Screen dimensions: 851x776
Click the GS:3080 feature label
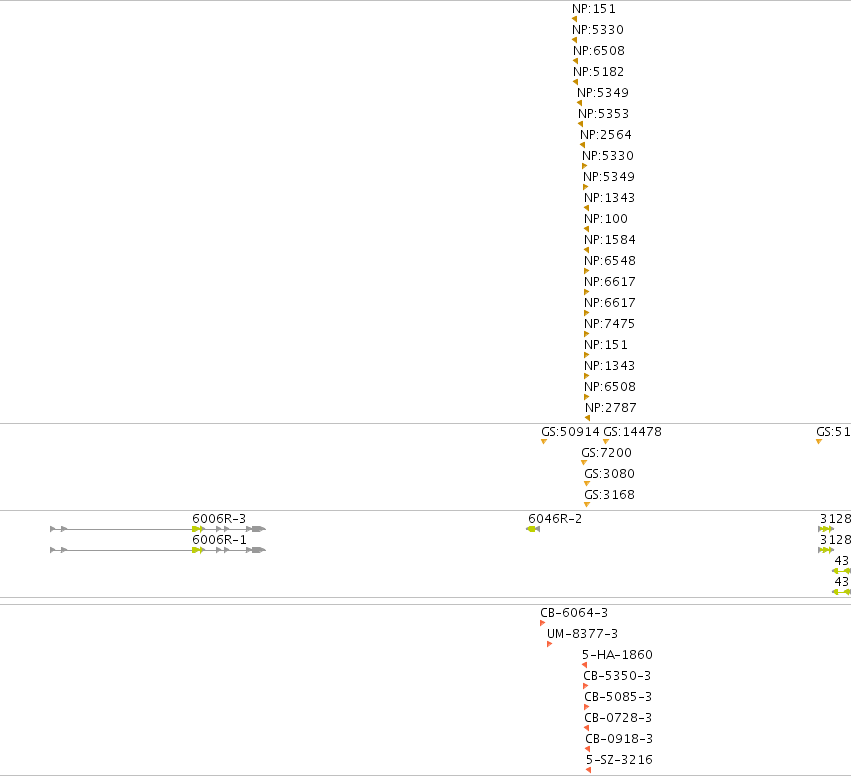point(609,474)
